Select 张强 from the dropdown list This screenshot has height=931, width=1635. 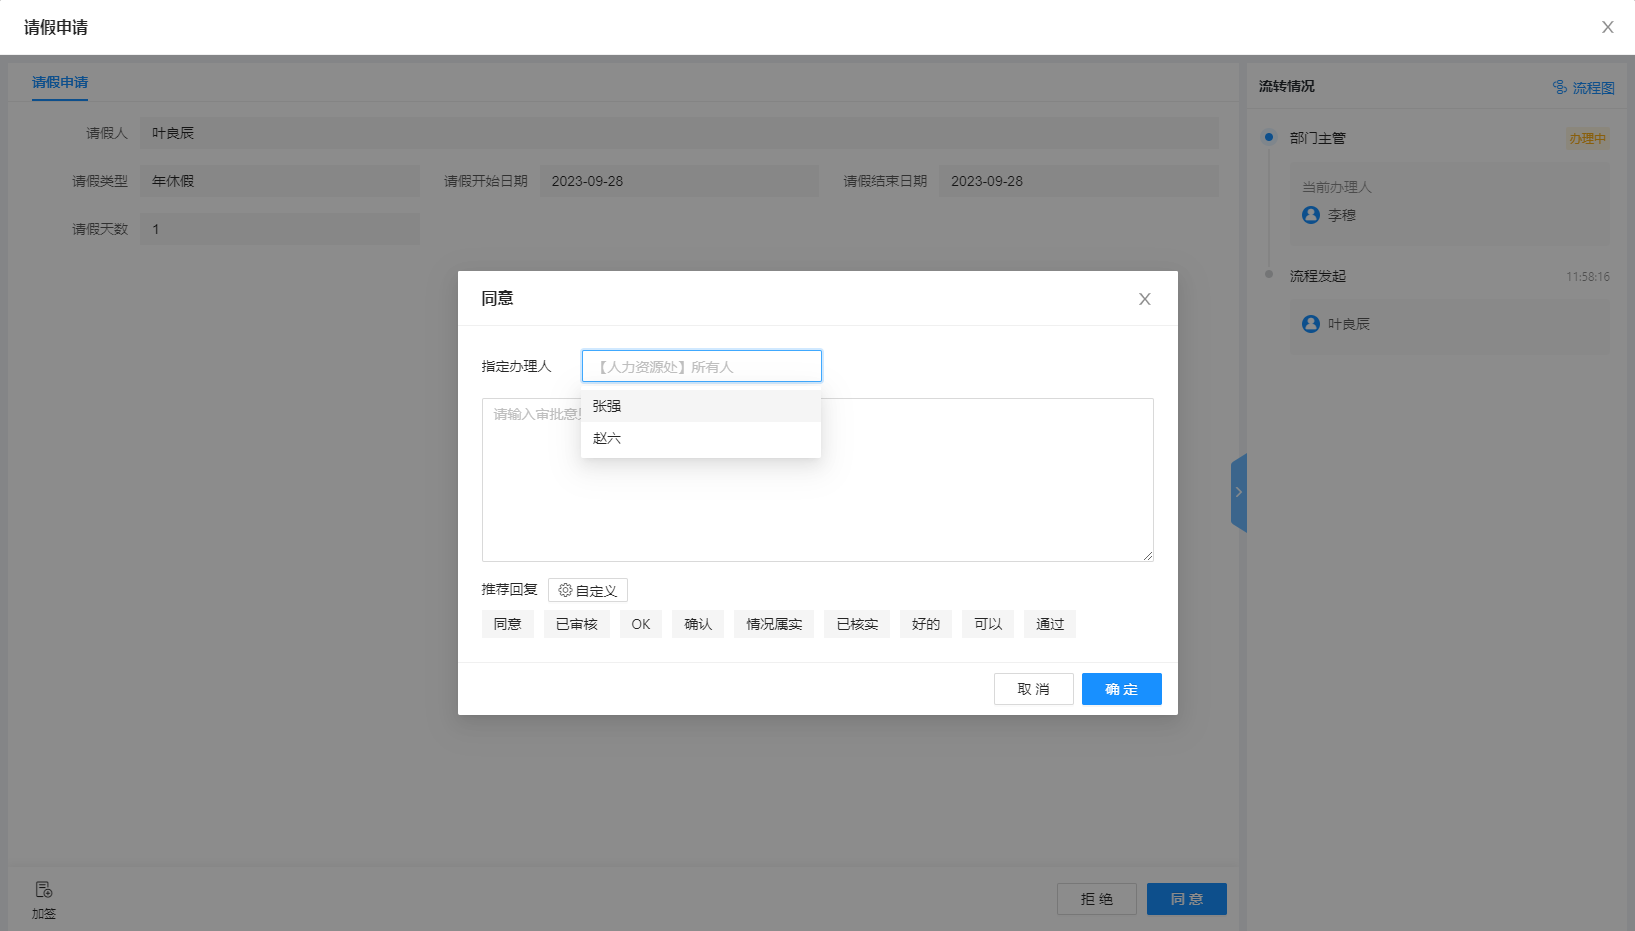pyautogui.click(x=607, y=406)
